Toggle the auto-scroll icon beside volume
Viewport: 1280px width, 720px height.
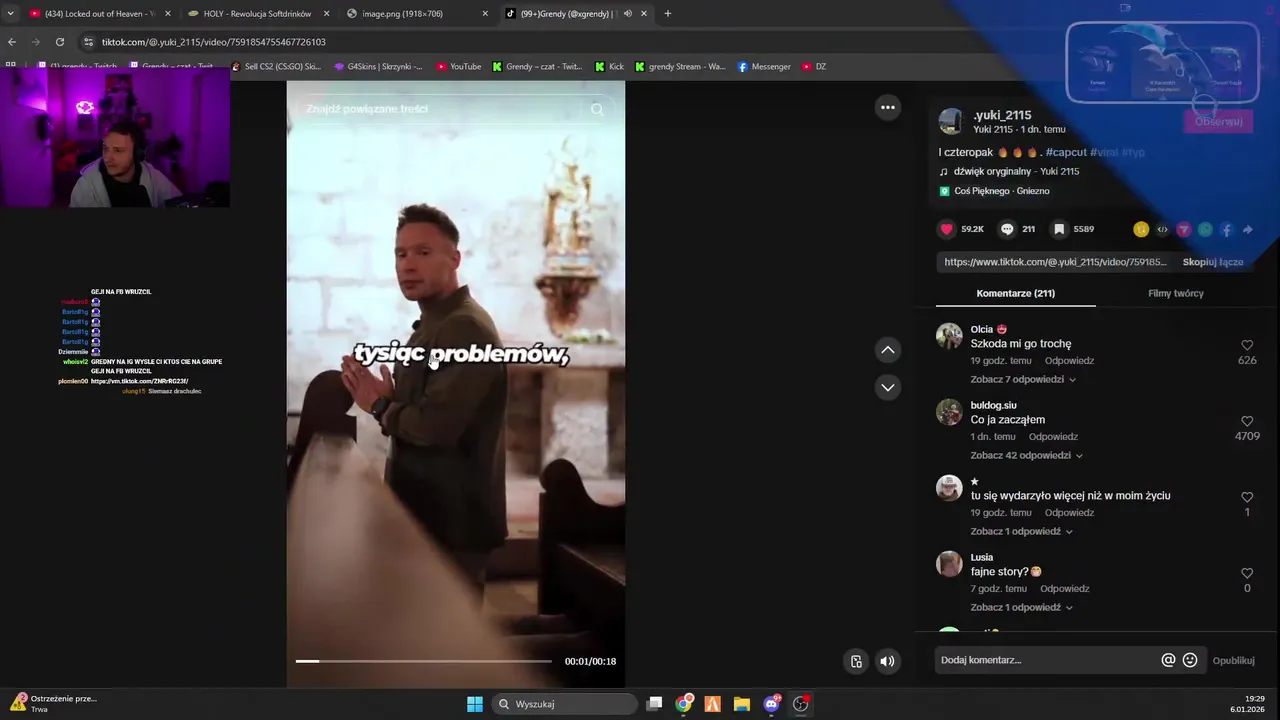856,661
